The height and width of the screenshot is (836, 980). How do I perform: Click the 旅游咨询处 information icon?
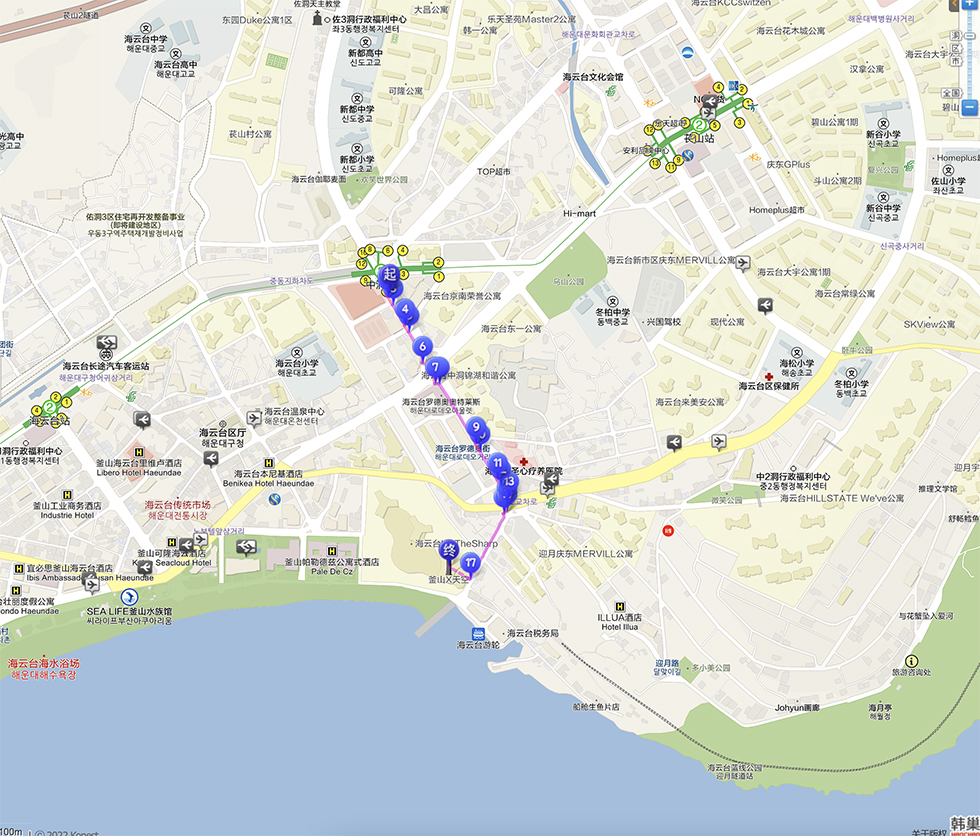(911, 661)
